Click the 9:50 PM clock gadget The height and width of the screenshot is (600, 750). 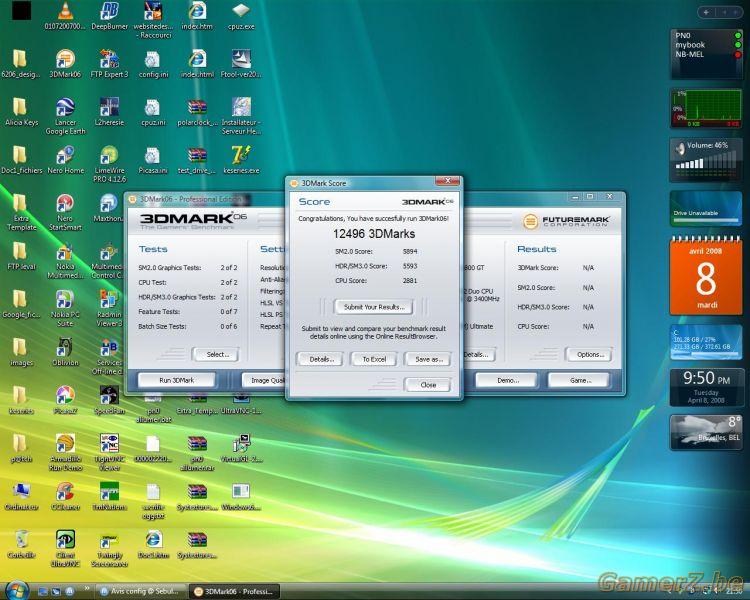tap(706, 387)
